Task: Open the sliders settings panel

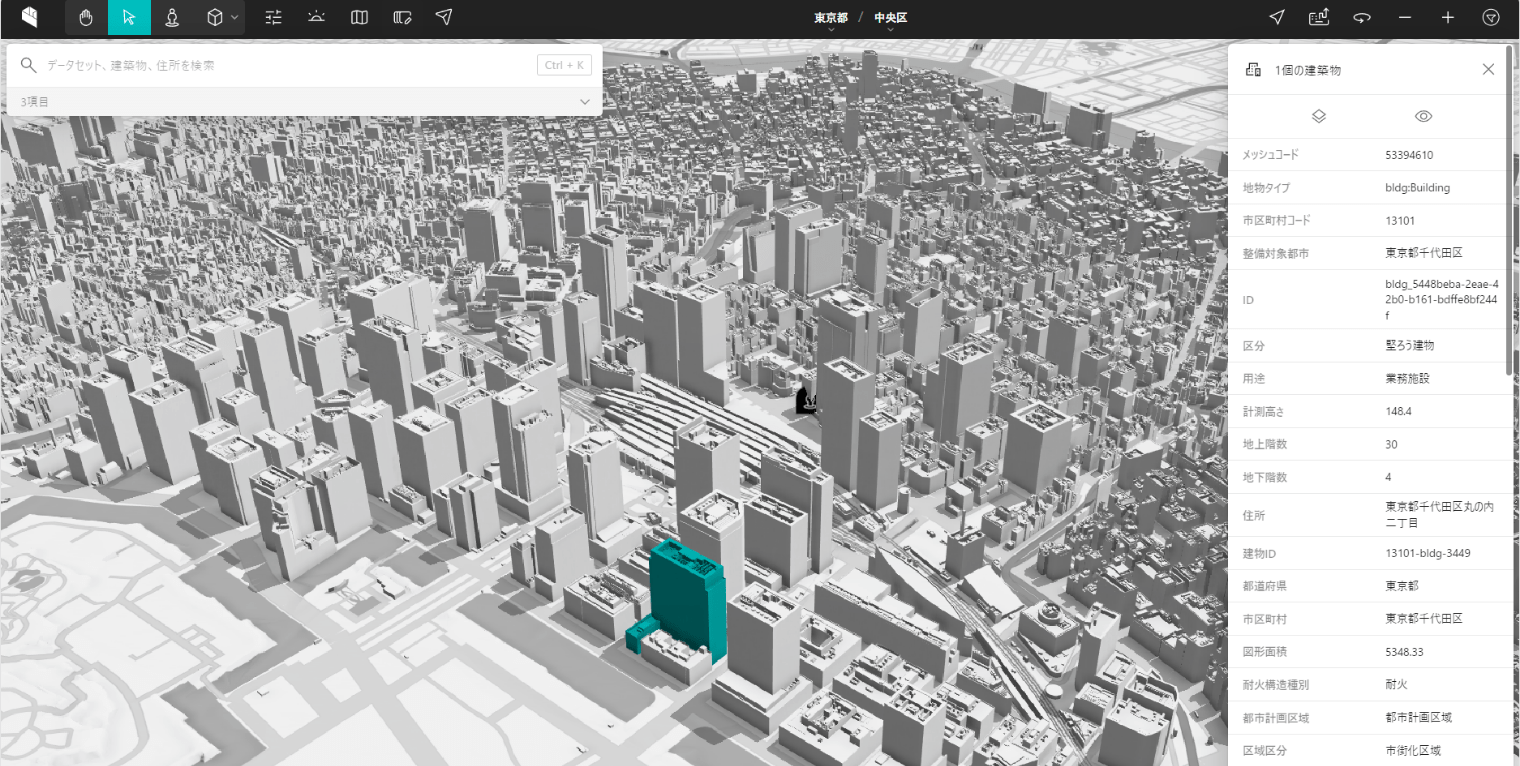Action: click(273, 17)
